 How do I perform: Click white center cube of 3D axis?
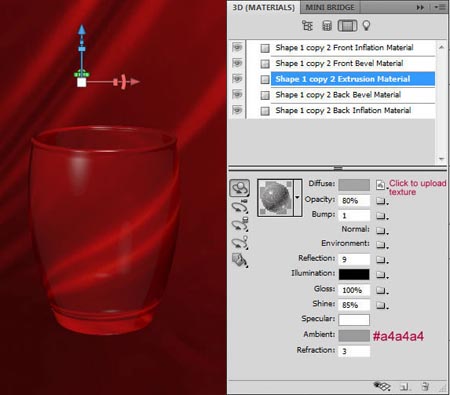[x=82, y=82]
